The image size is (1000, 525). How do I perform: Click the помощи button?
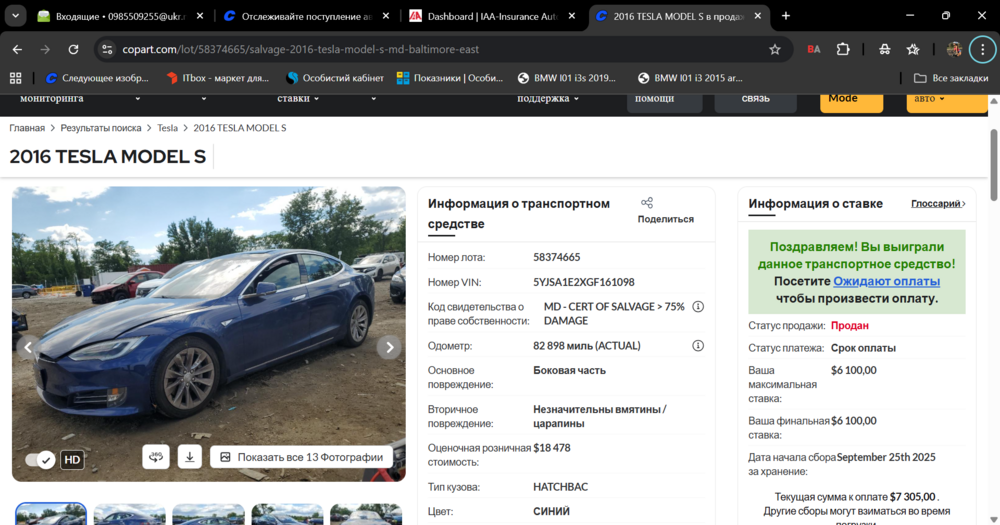(665, 102)
